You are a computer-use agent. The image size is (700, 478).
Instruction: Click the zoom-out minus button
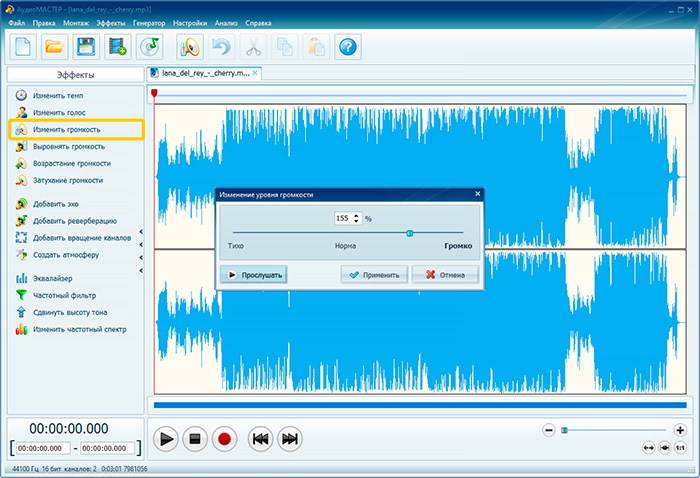pyautogui.click(x=549, y=430)
